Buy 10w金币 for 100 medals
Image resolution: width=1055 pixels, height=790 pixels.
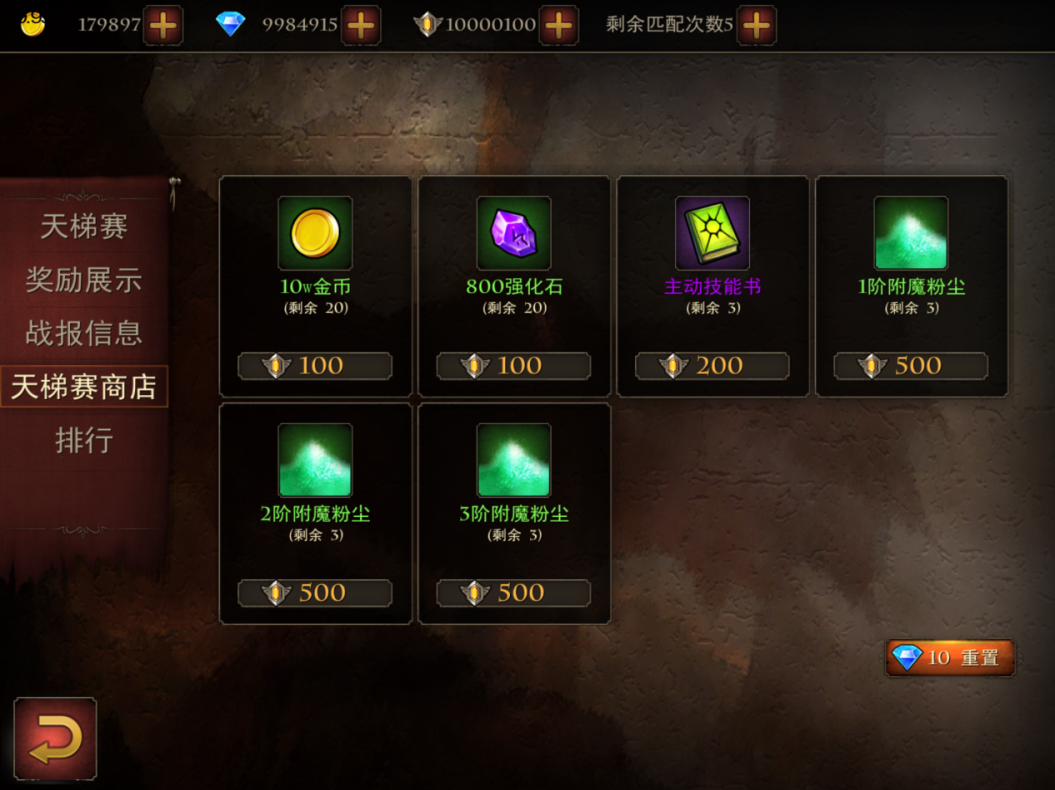(x=315, y=366)
